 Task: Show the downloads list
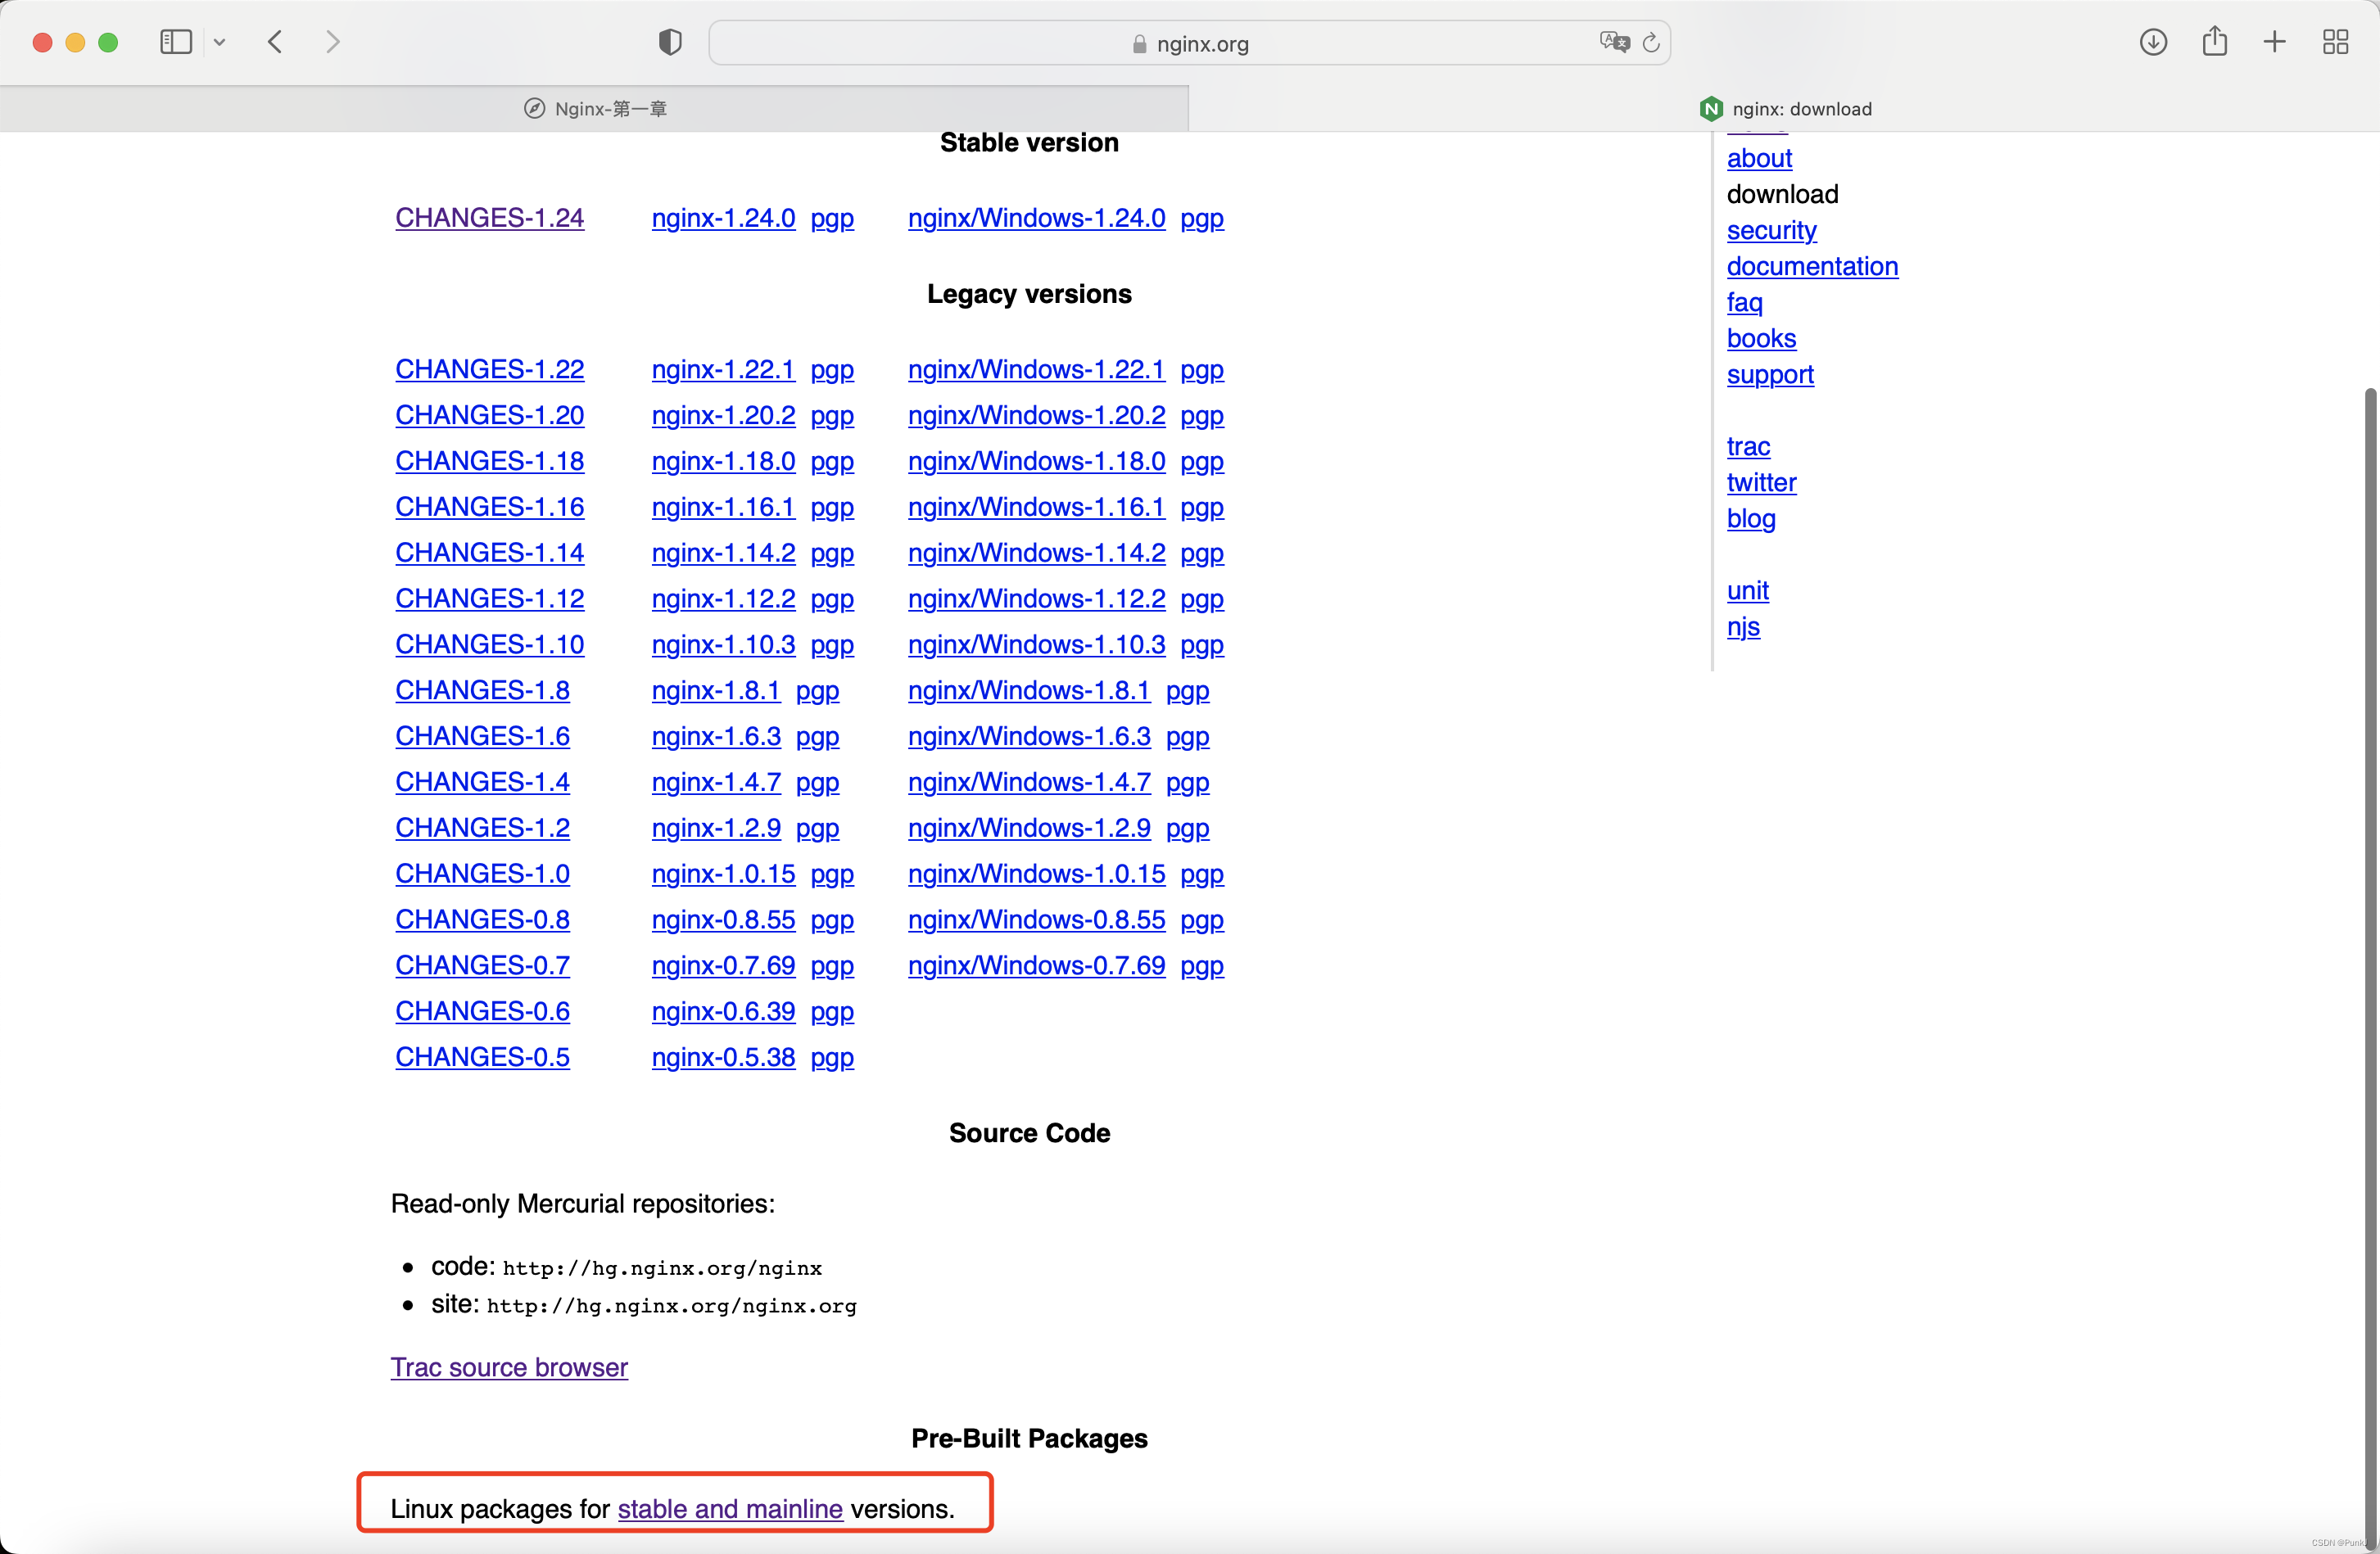2153,42
